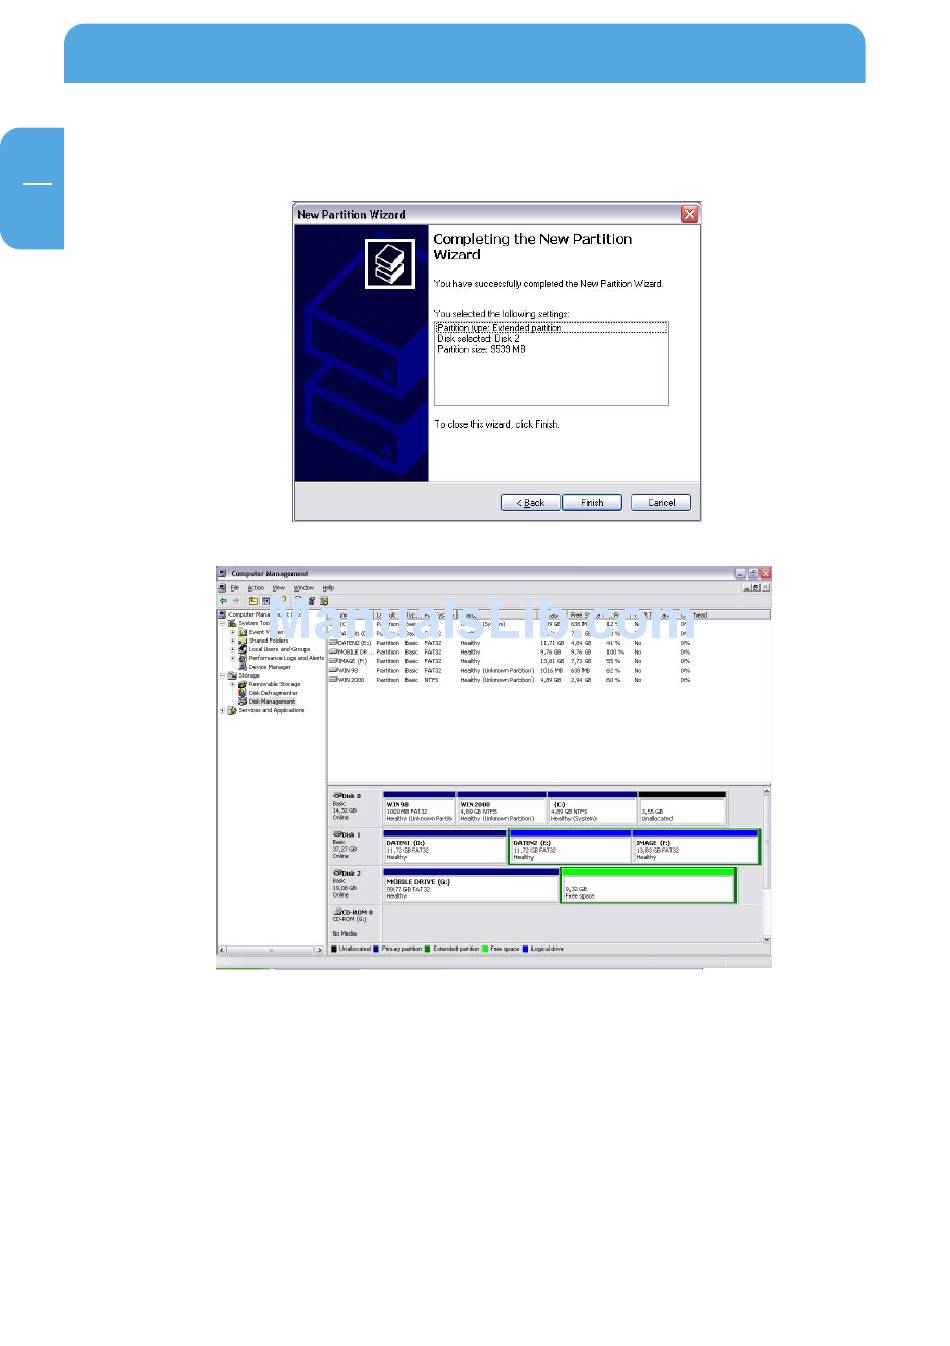Open the Window menu in Computer Management
The width and height of the screenshot is (950, 1346).
304,588
